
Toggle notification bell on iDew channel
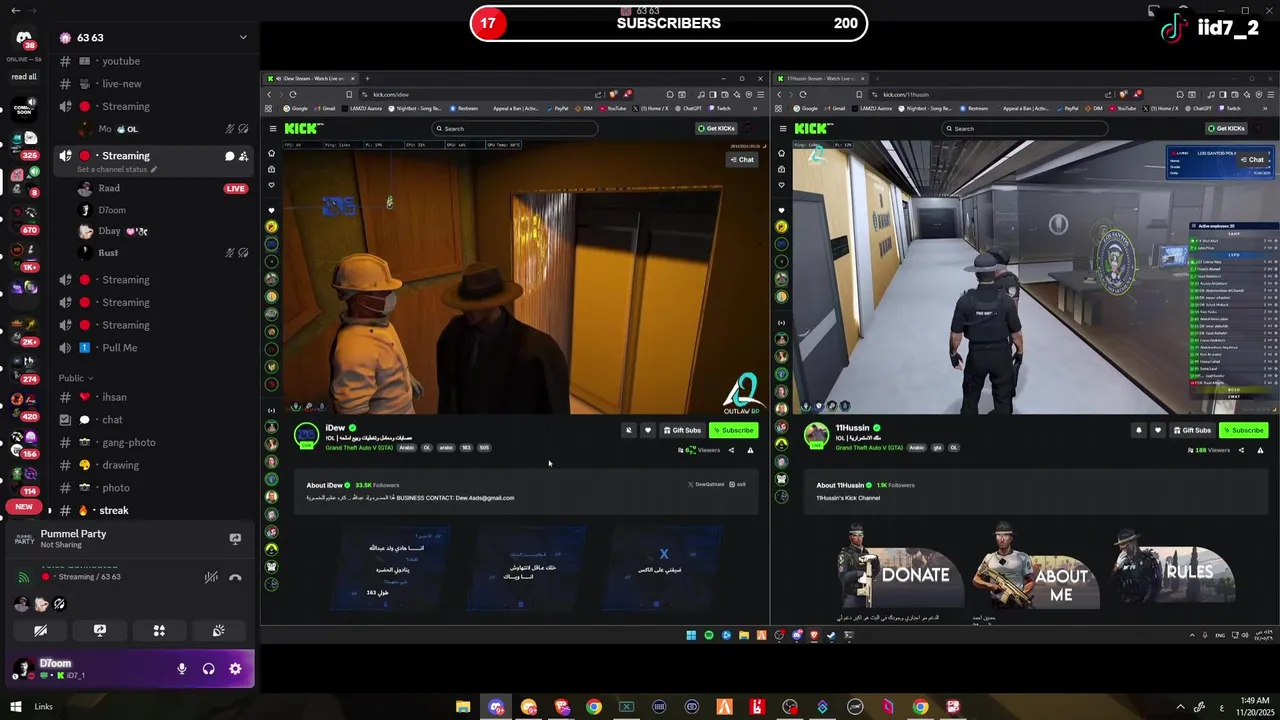pyautogui.click(x=628, y=430)
